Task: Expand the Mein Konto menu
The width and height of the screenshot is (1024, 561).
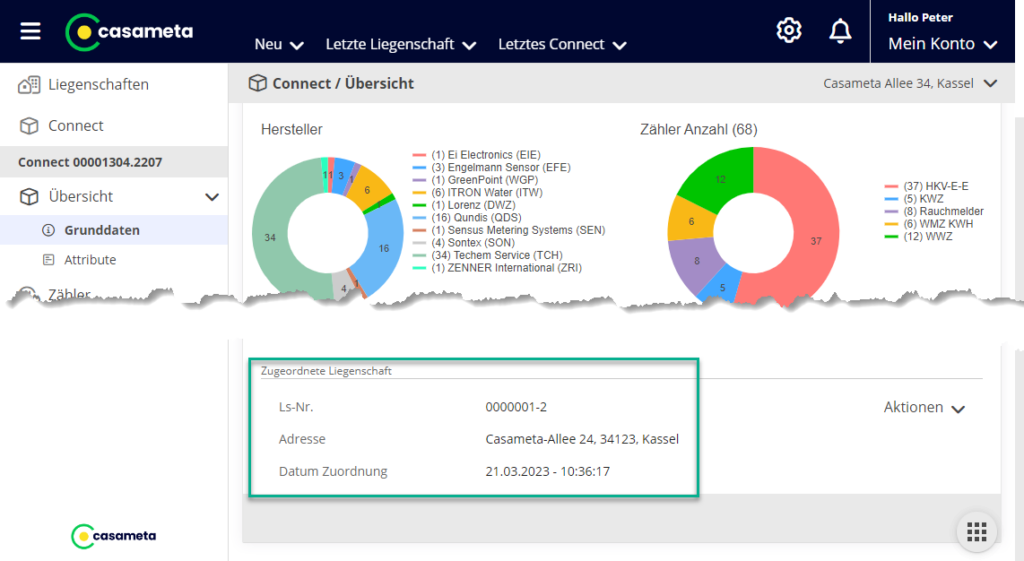Action: tap(943, 44)
